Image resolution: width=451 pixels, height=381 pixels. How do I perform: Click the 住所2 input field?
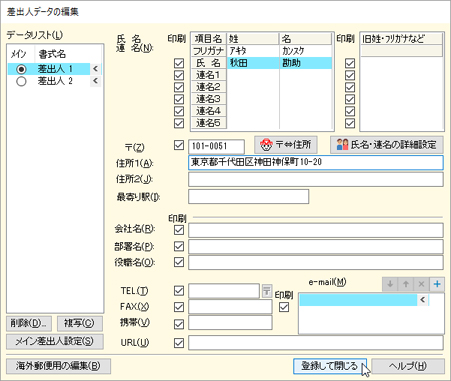316,179
